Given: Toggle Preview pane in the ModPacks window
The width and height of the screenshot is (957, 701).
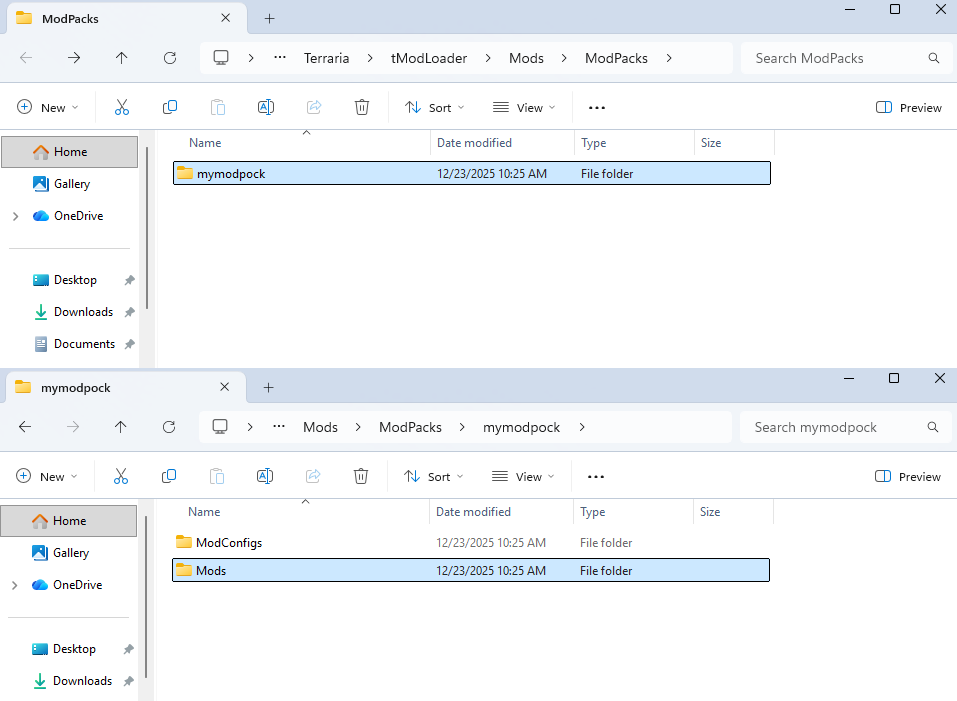Looking at the screenshot, I should click(908, 107).
